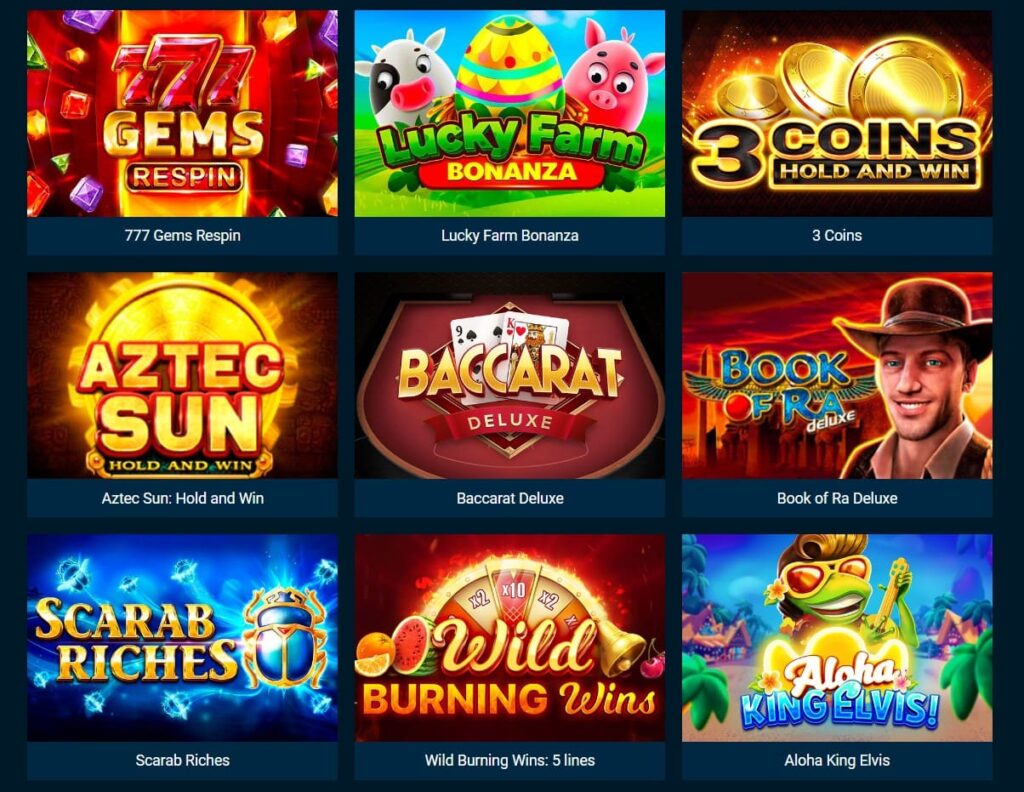Screen dimensions: 1024x792
Task: Click the '3 Coins' title text
Action: tap(837, 236)
